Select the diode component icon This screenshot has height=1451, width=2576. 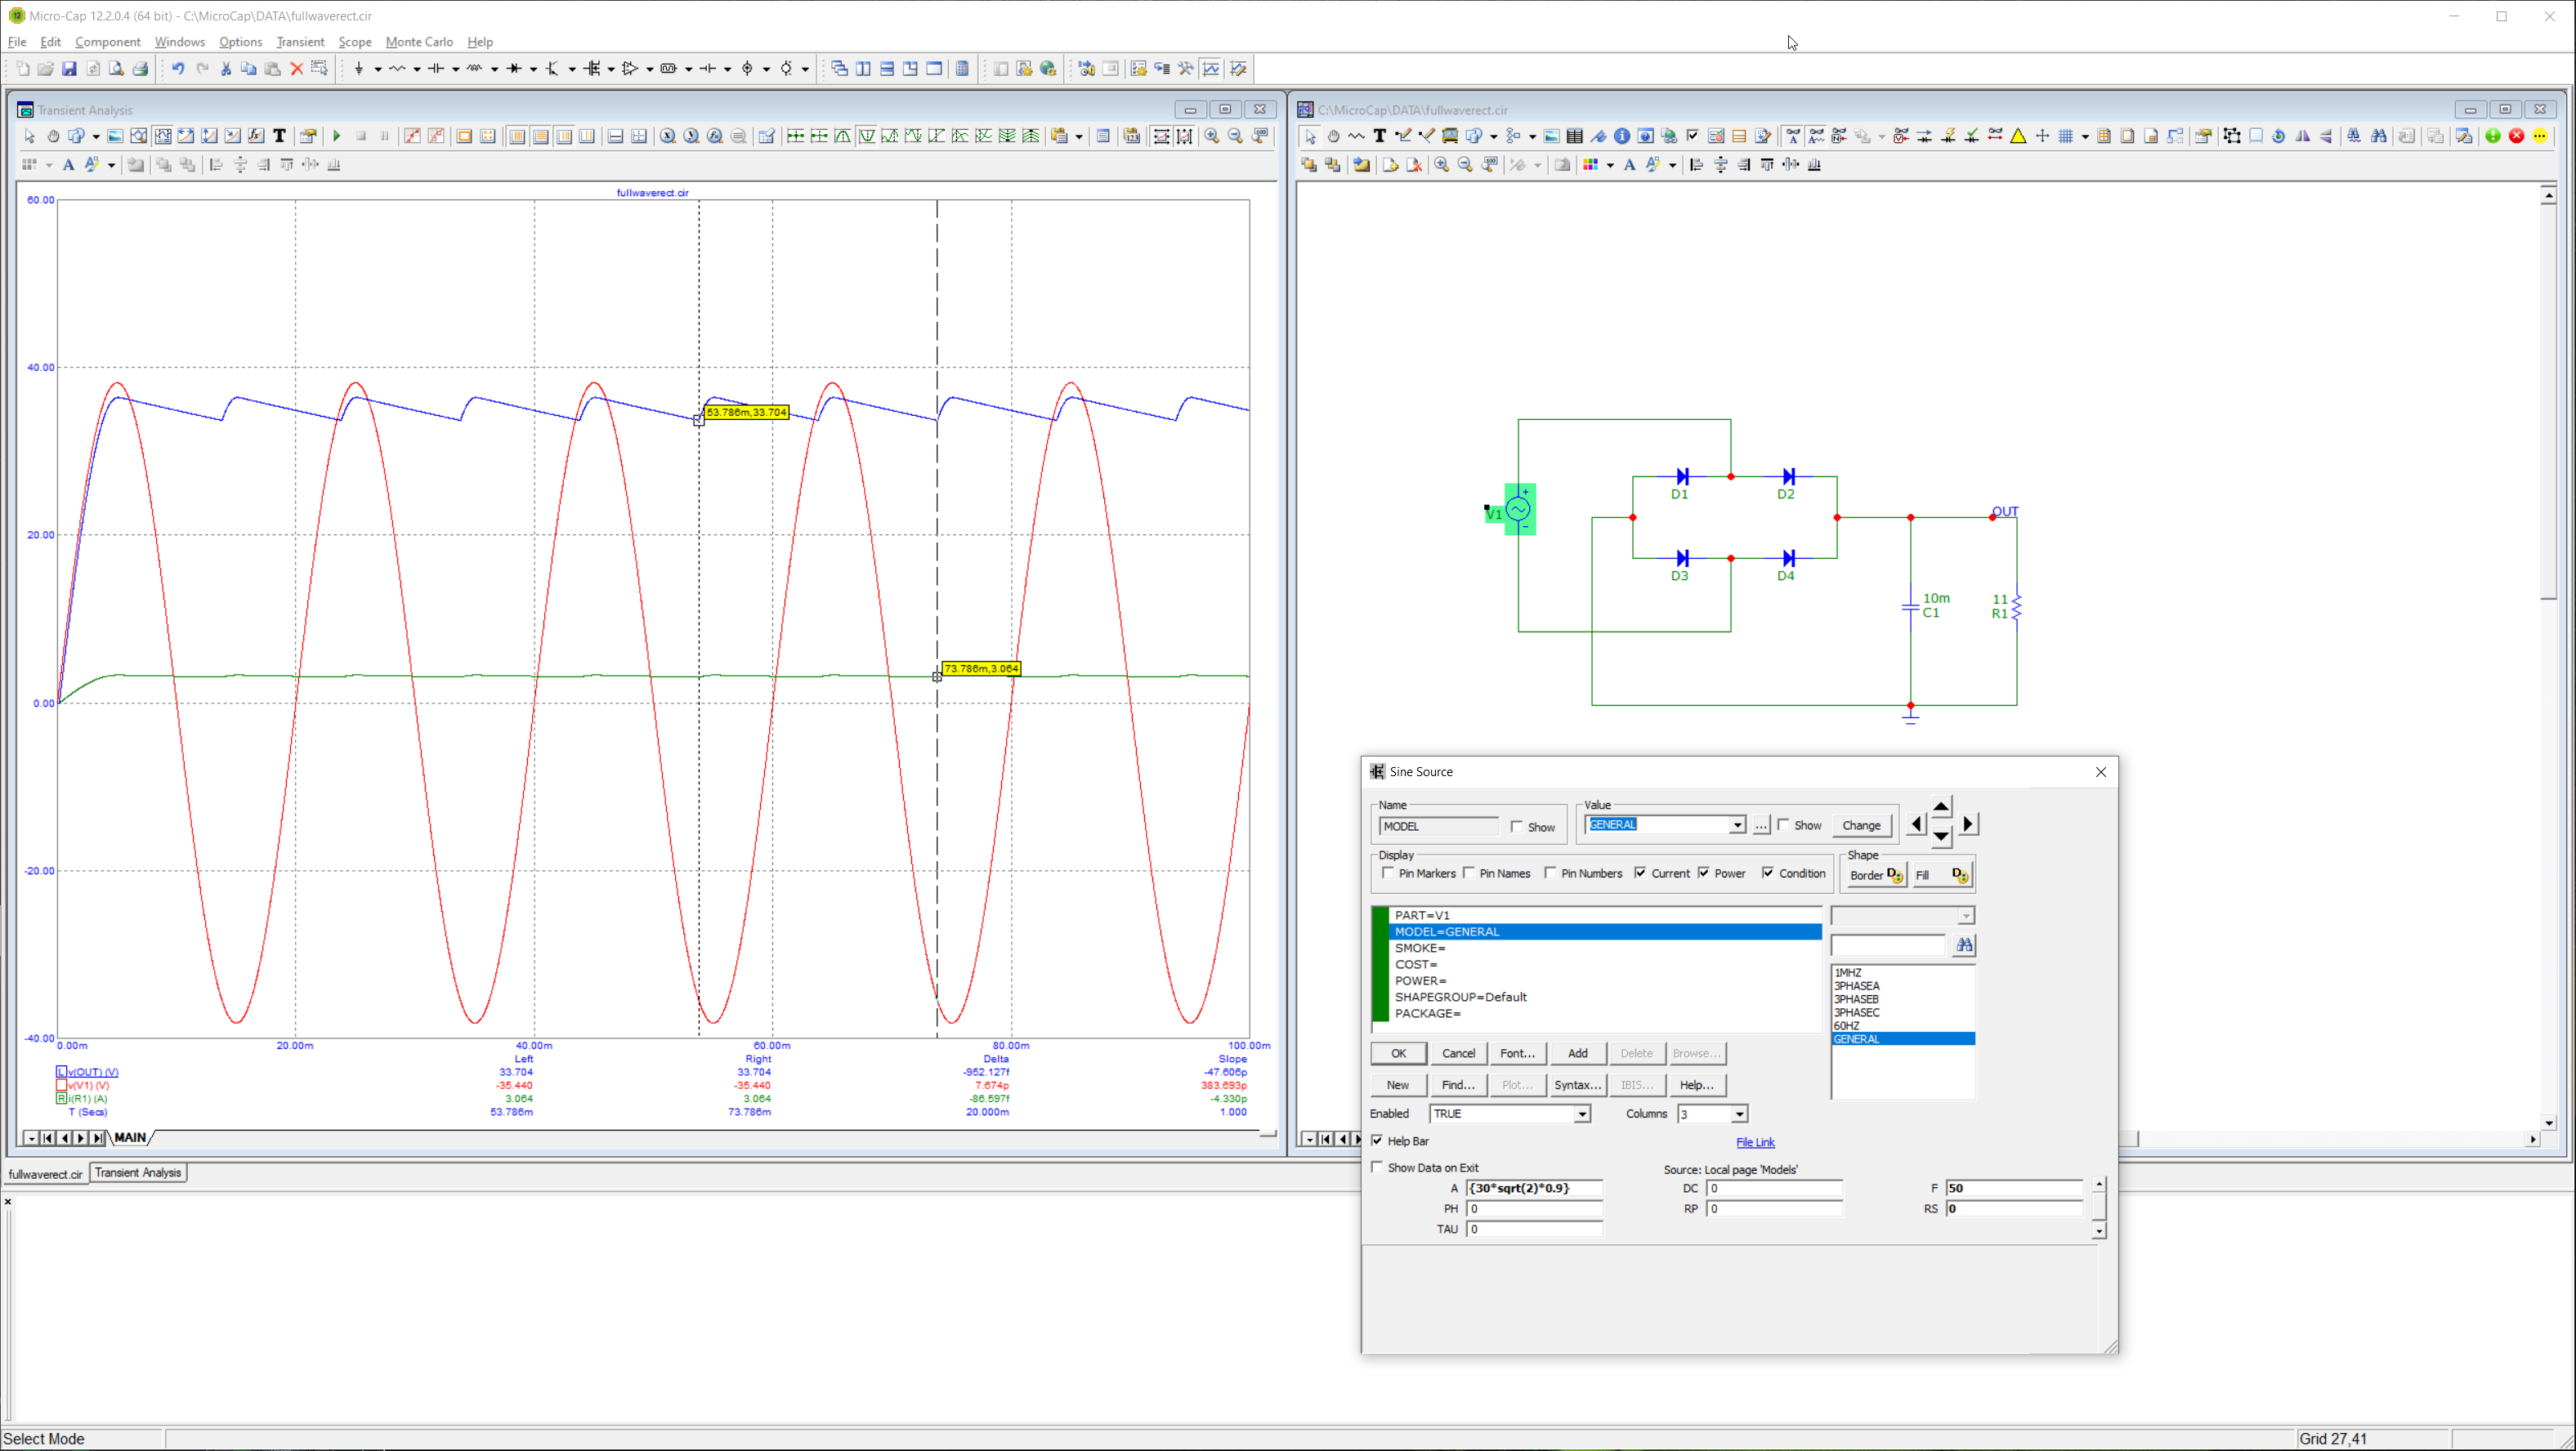coord(514,69)
